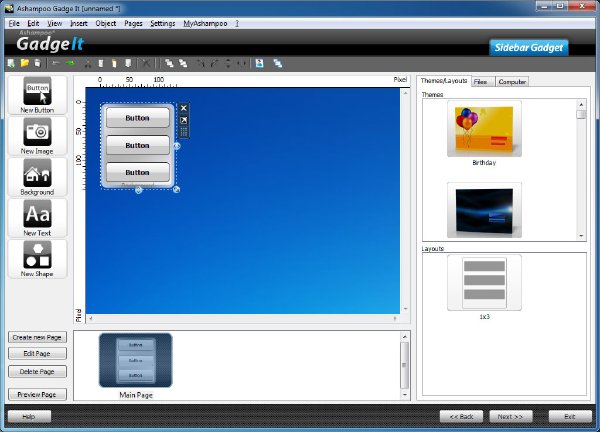This screenshot has width=600, height=432.
Task: Switch to the Files tab
Action: point(483,82)
